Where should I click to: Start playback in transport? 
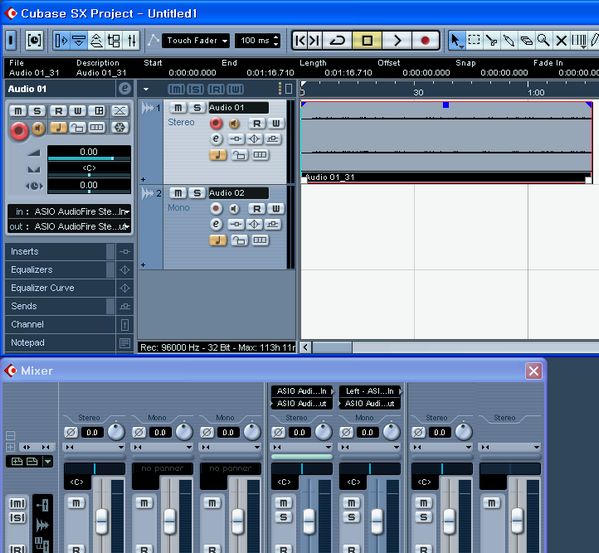click(x=397, y=40)
